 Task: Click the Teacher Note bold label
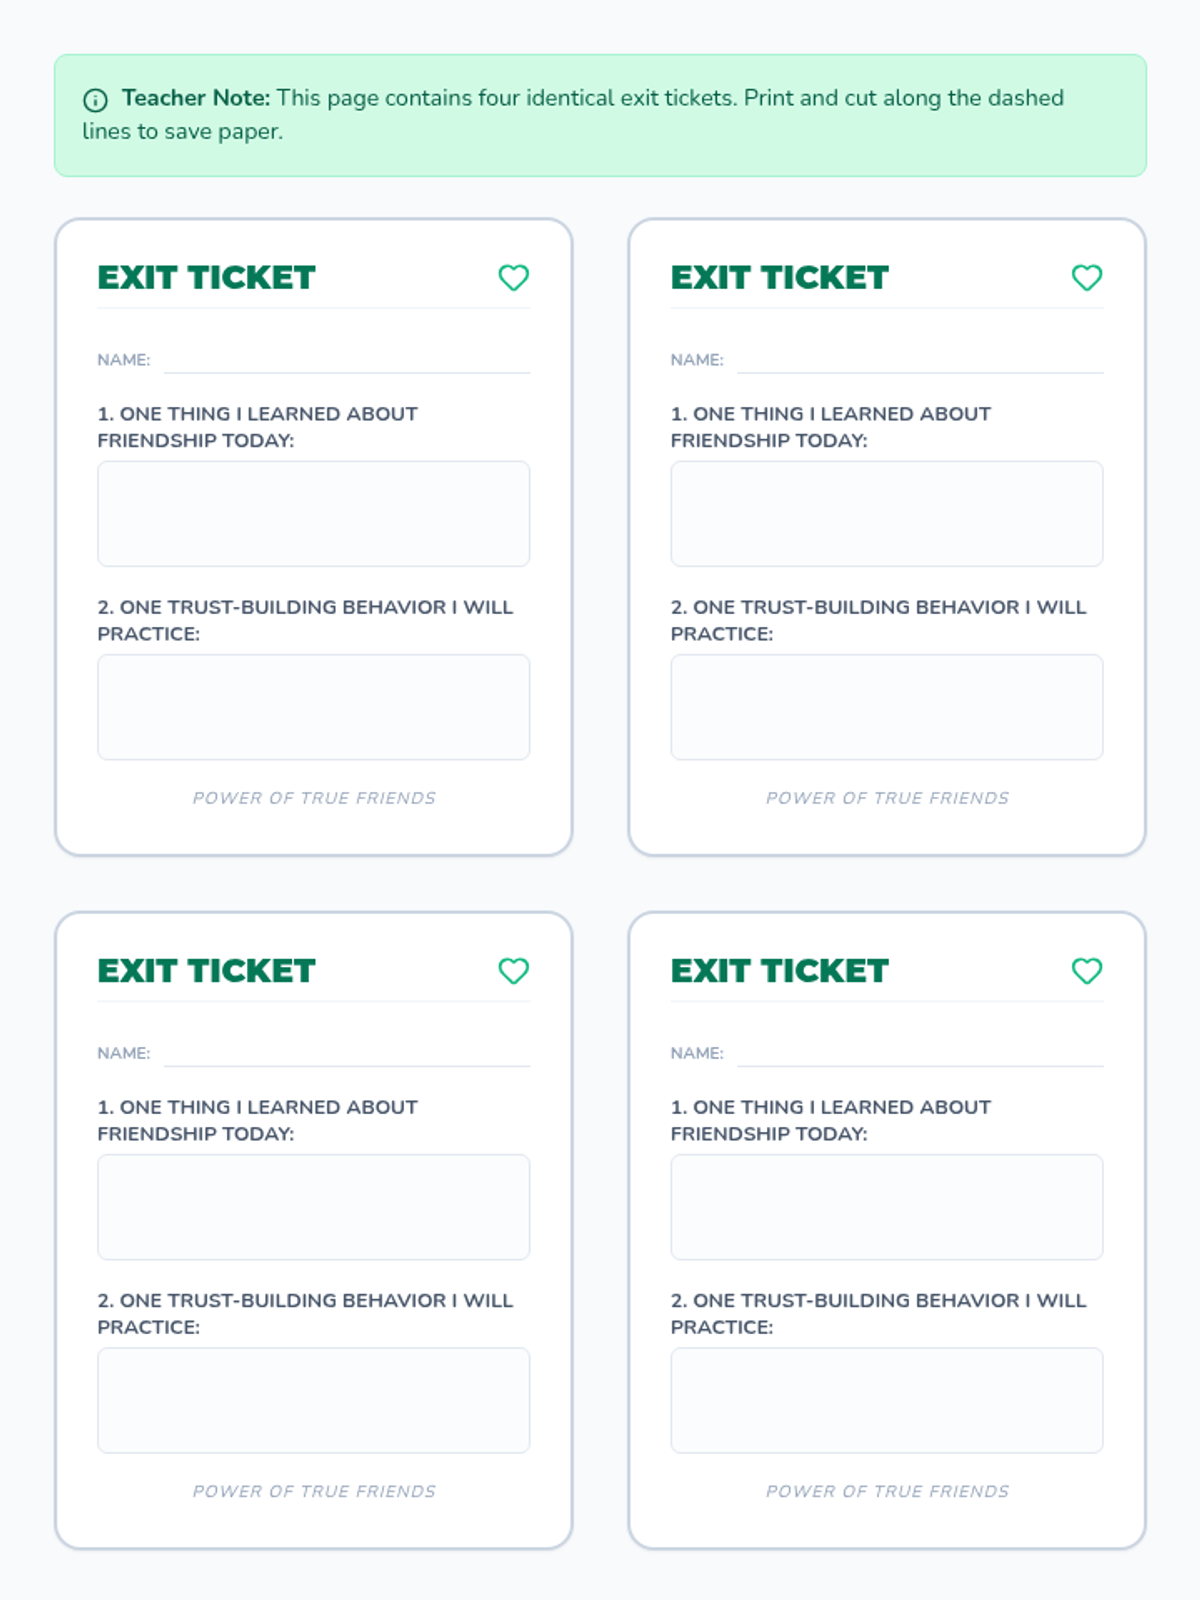(x=196, y=98)
